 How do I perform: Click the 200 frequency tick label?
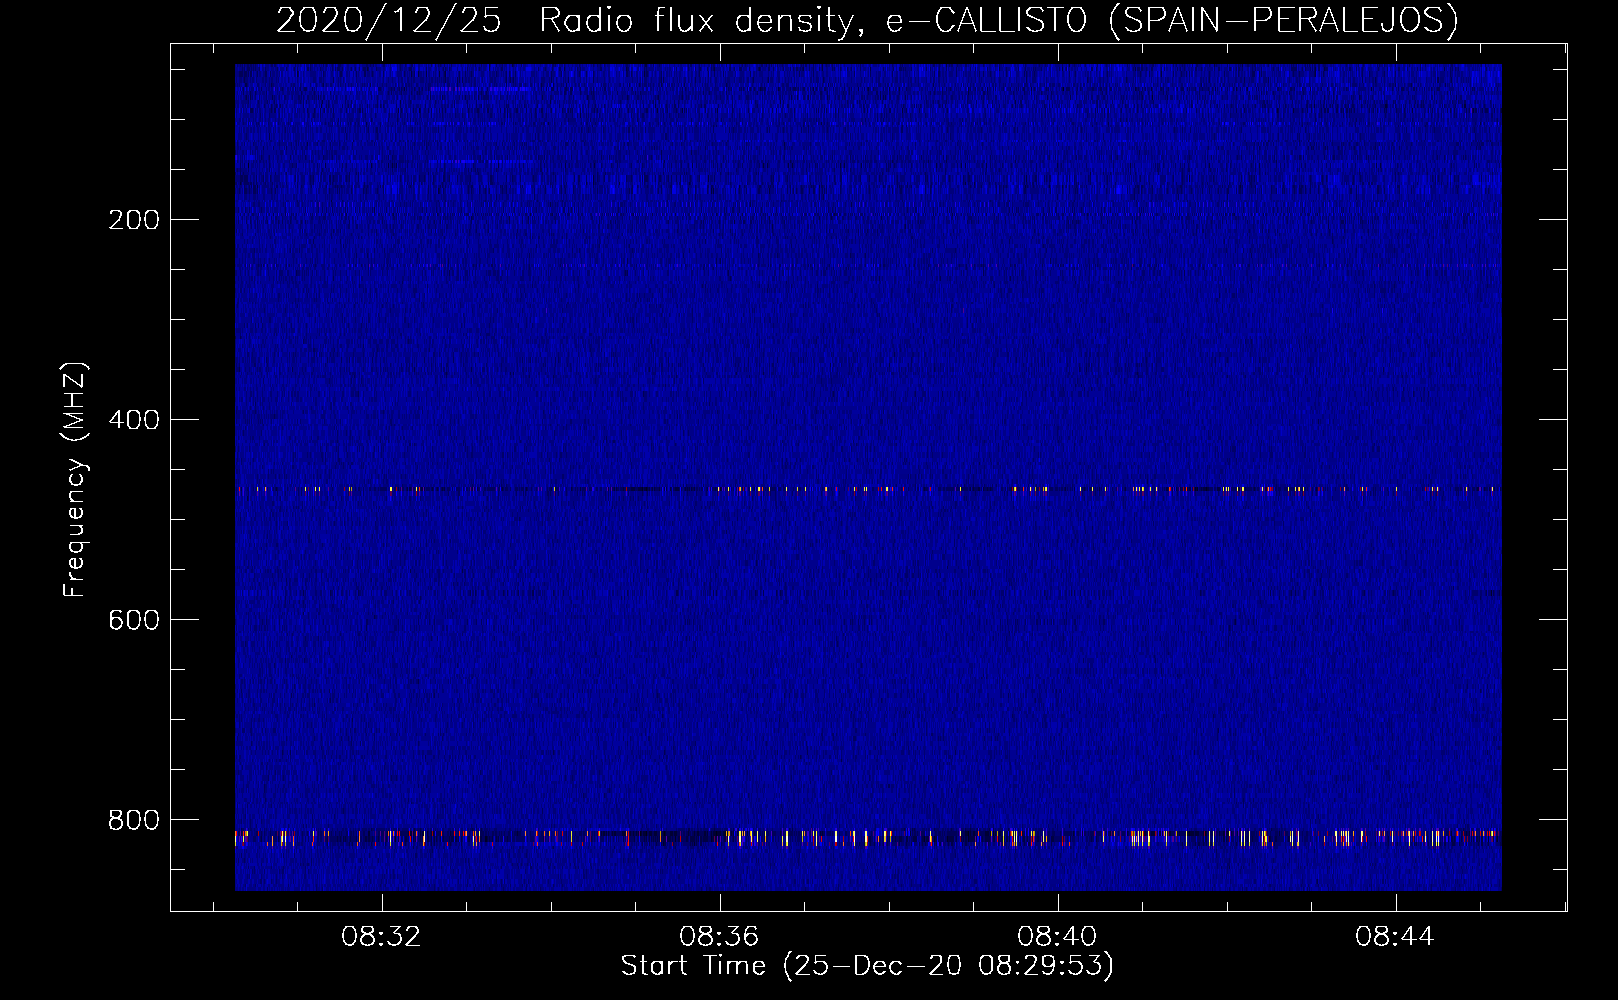[x=134, y=220]
